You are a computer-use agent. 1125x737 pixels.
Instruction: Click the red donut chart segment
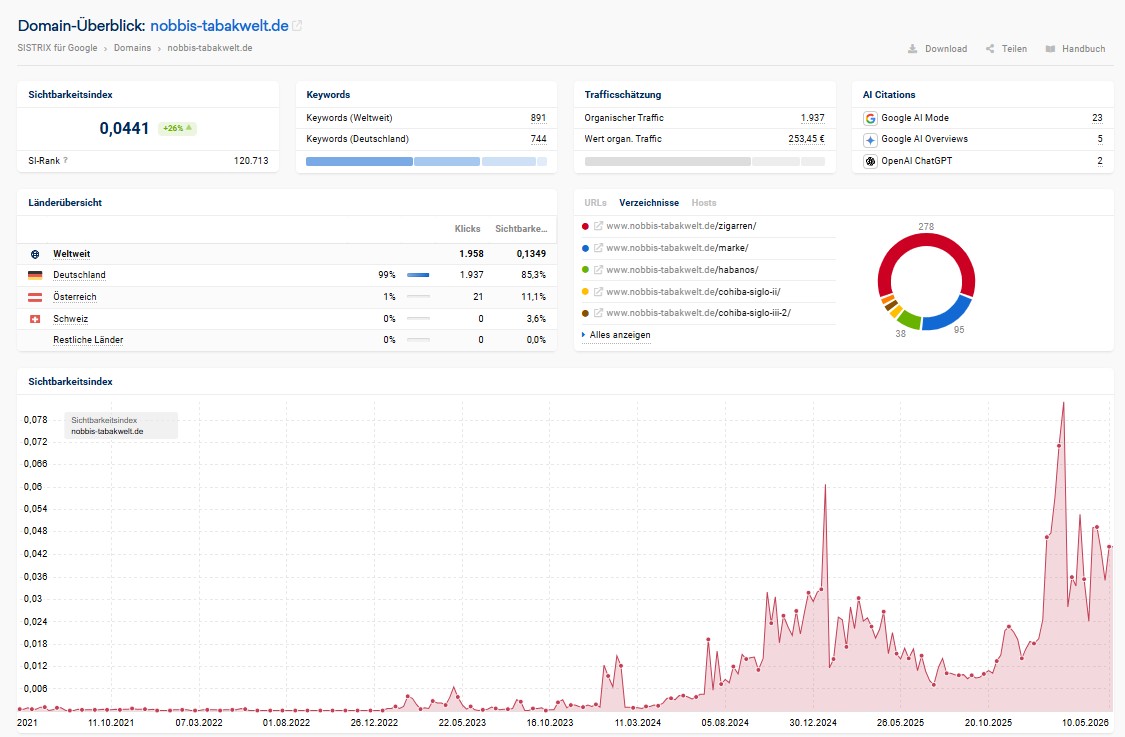[x=926, y=240]
